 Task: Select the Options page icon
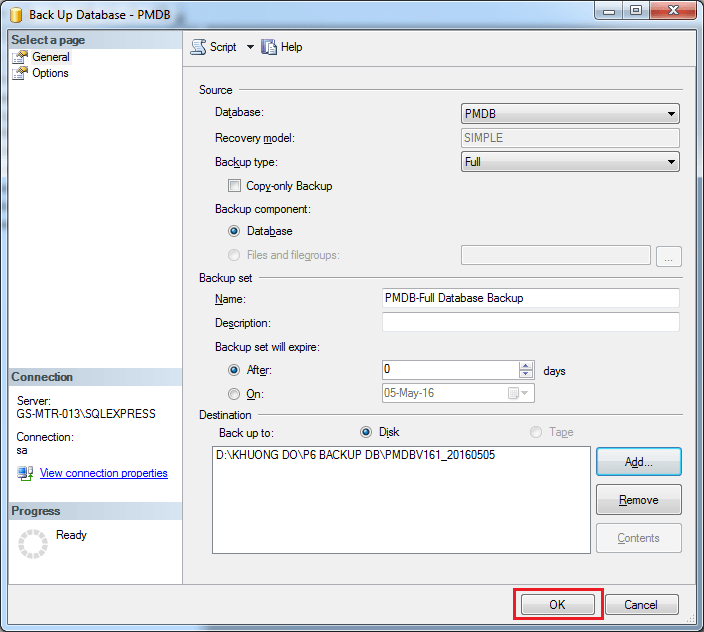[x=20, y=73]
